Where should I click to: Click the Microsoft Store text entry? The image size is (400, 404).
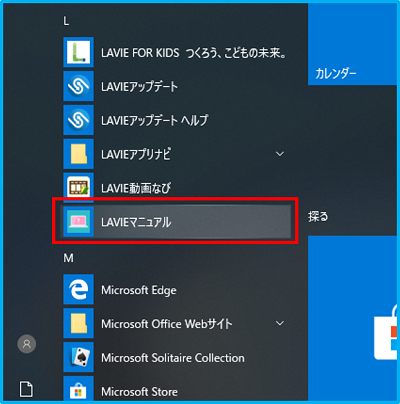(x=139, y=392)
